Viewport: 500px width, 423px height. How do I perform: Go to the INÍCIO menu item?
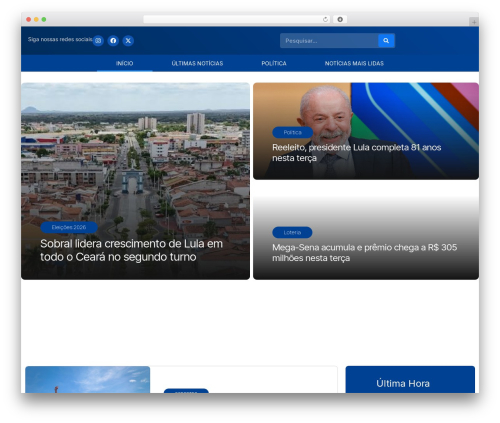click(125, 63)
